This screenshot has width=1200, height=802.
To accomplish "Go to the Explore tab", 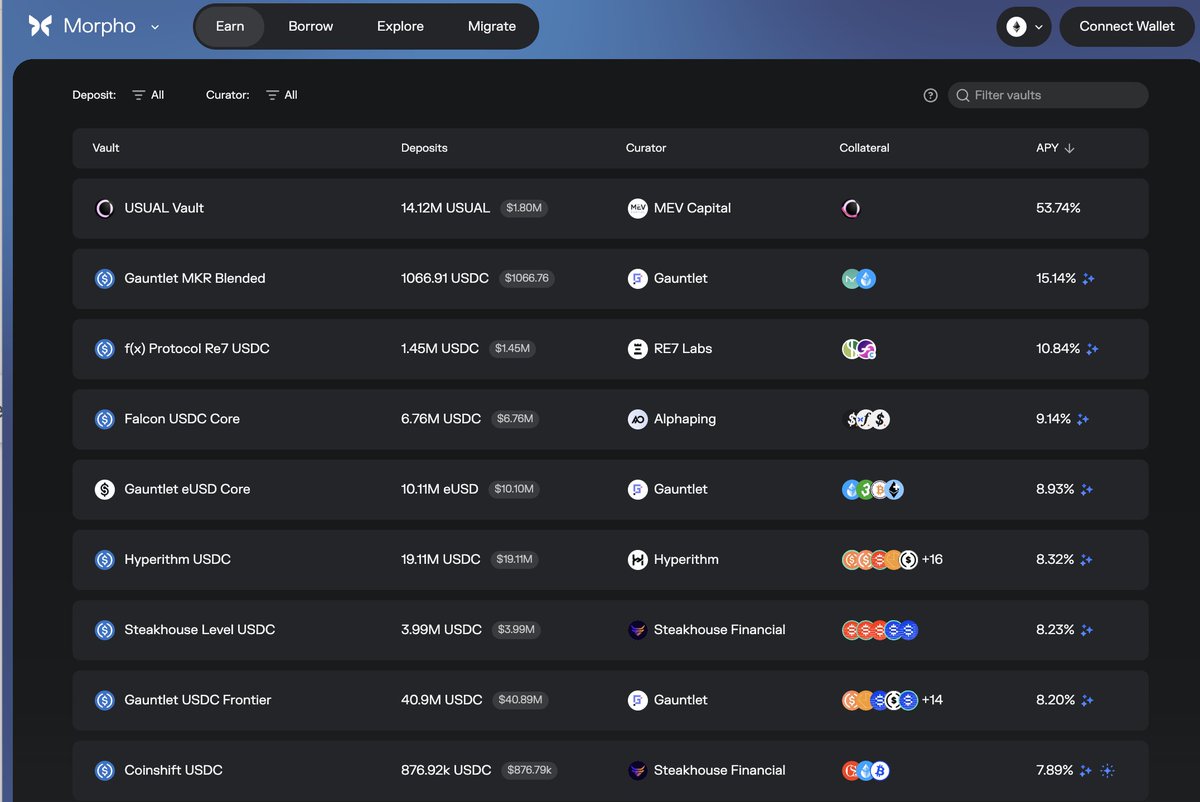I will (400, 26).
